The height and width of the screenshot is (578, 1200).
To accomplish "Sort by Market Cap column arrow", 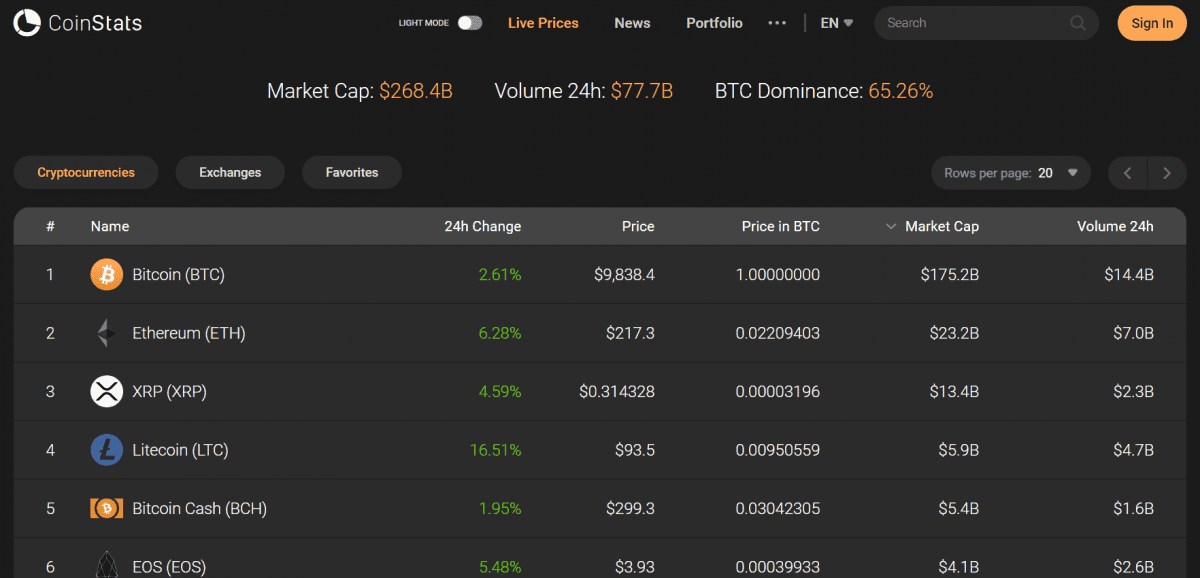I will point(891,227).
